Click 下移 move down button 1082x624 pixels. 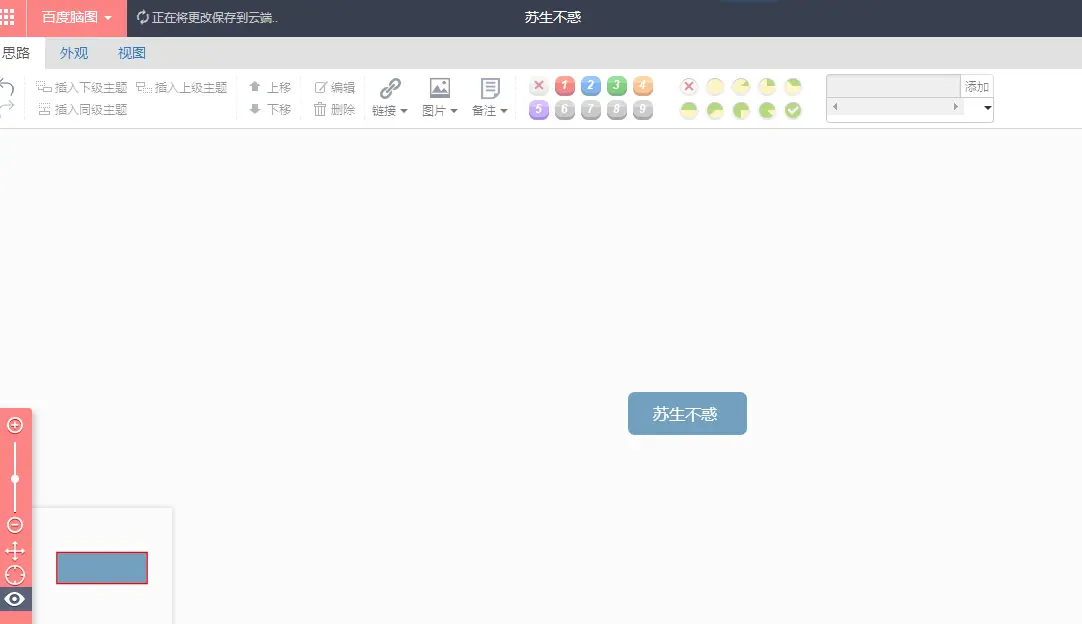[270, 109]
